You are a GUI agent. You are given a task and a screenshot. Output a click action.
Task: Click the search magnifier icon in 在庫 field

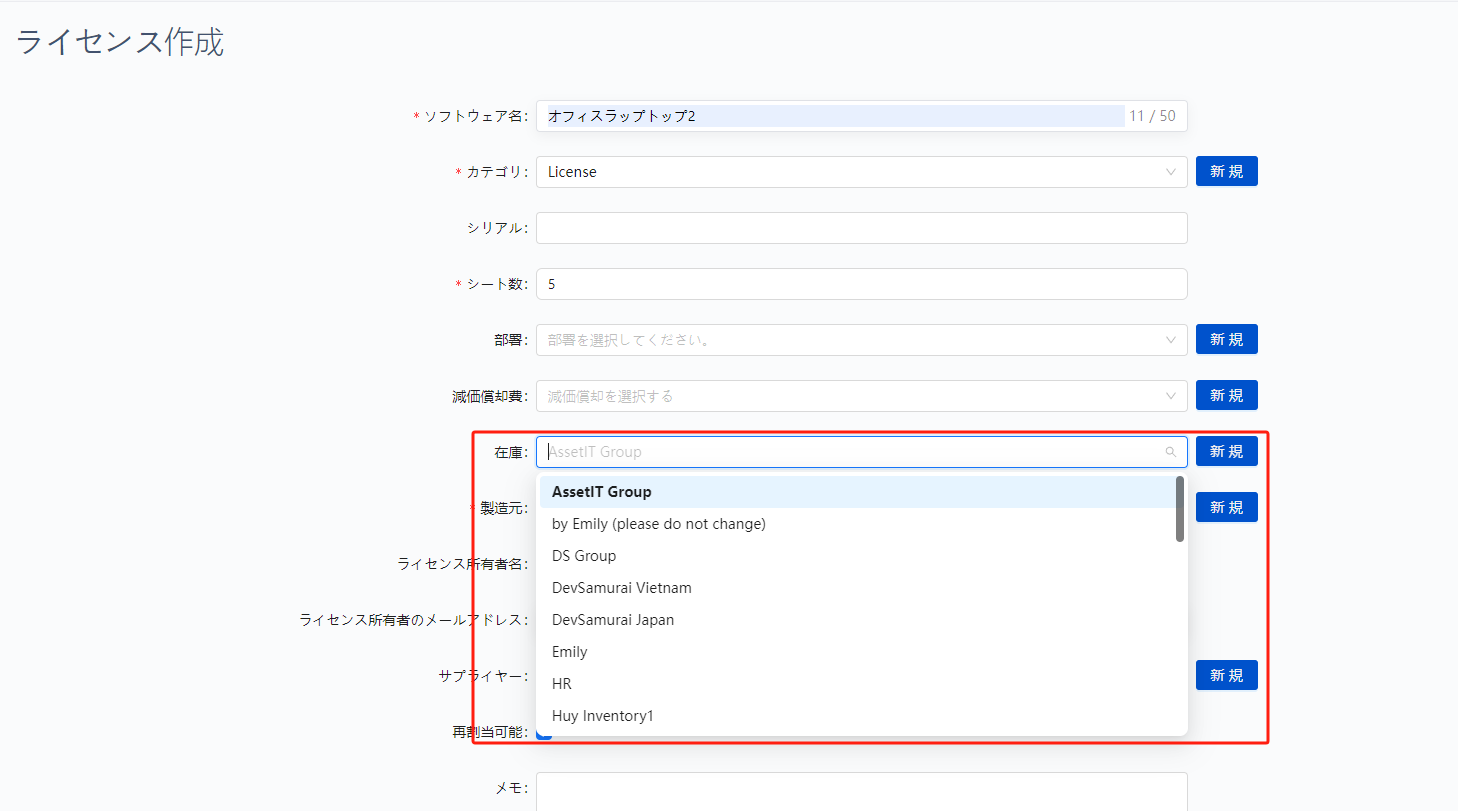[1170, 452]
